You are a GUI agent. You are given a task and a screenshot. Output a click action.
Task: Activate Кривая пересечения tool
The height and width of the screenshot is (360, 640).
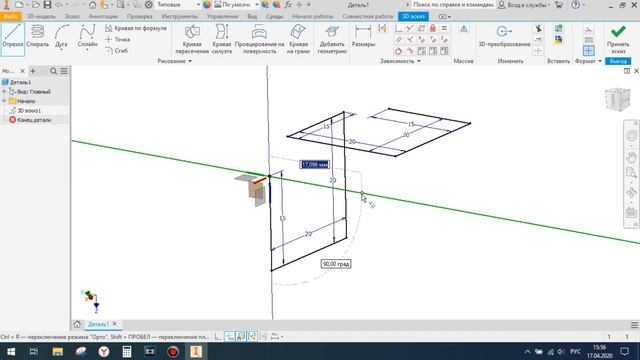click(192, 39)
